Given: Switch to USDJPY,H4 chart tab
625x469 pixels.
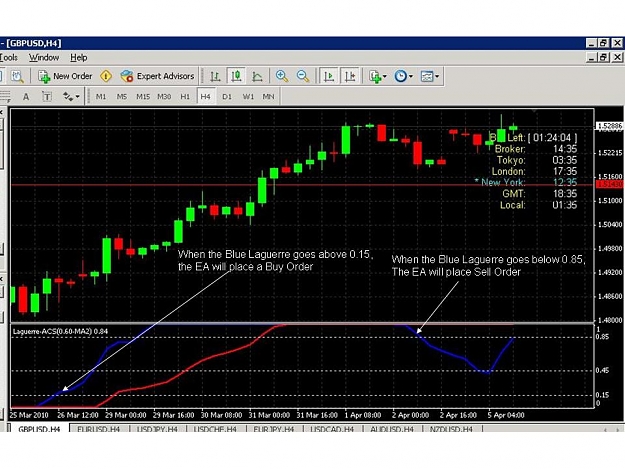Looking at the screenshot, I should (x=157, y=428).
